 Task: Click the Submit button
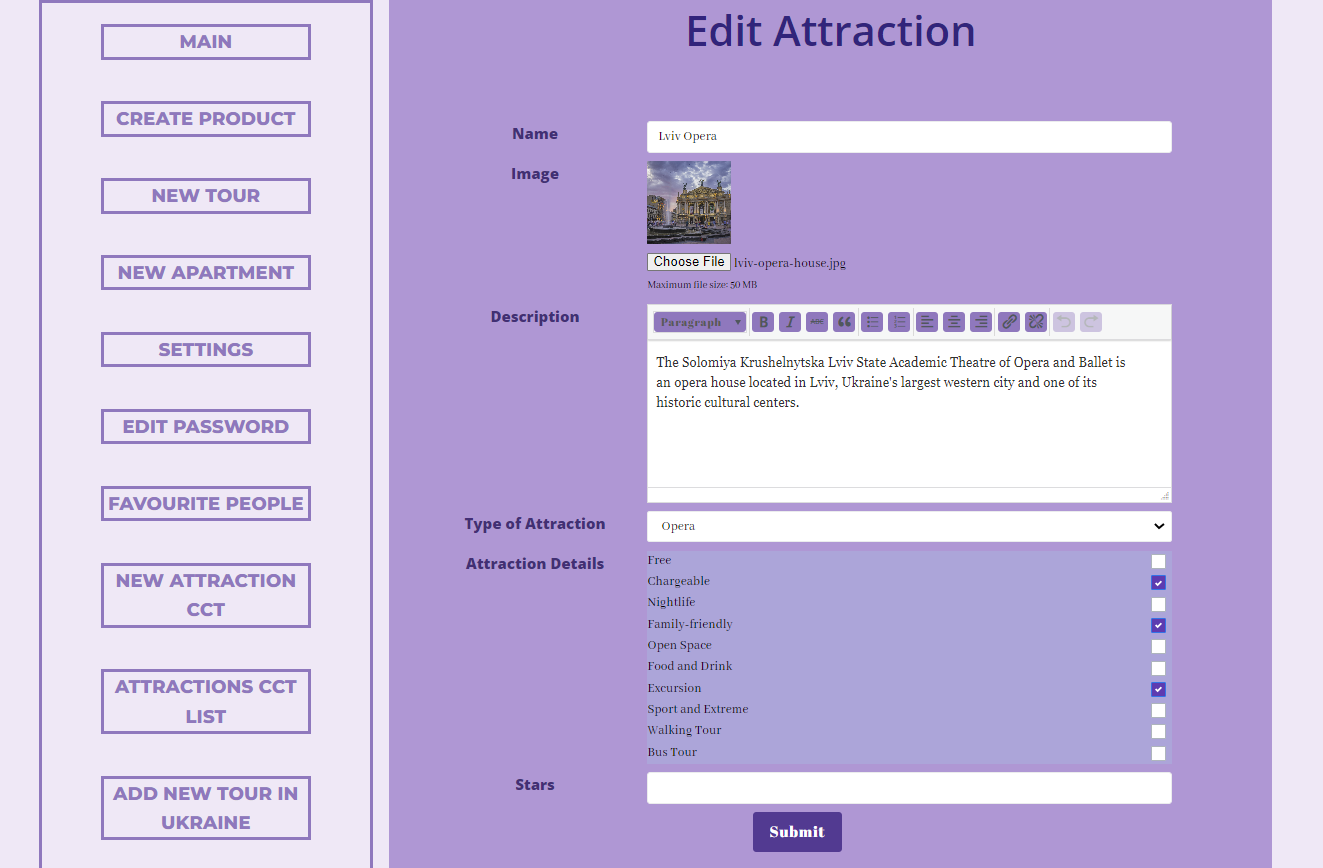[x=797, y=832]
